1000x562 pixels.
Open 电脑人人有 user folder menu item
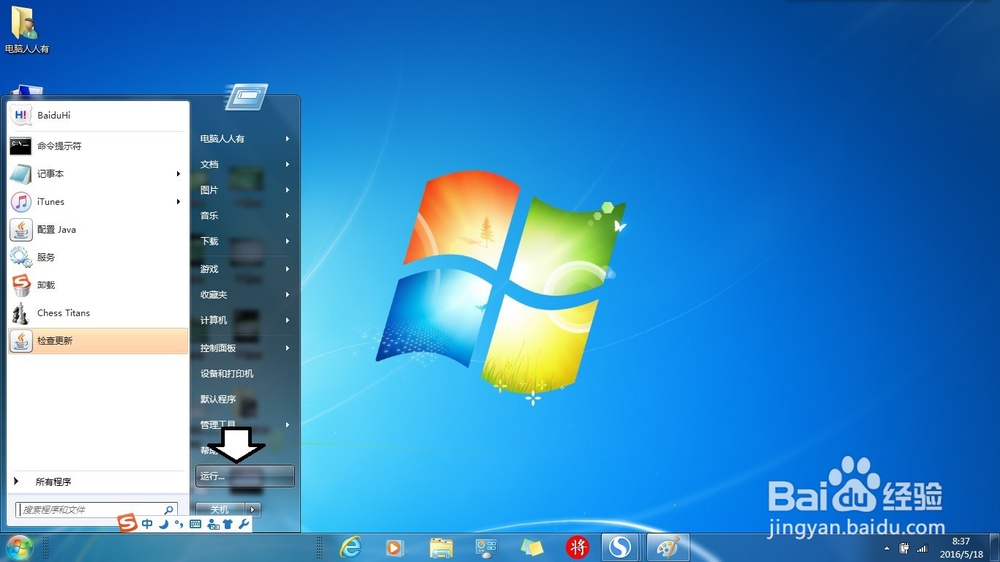(245, 138)
